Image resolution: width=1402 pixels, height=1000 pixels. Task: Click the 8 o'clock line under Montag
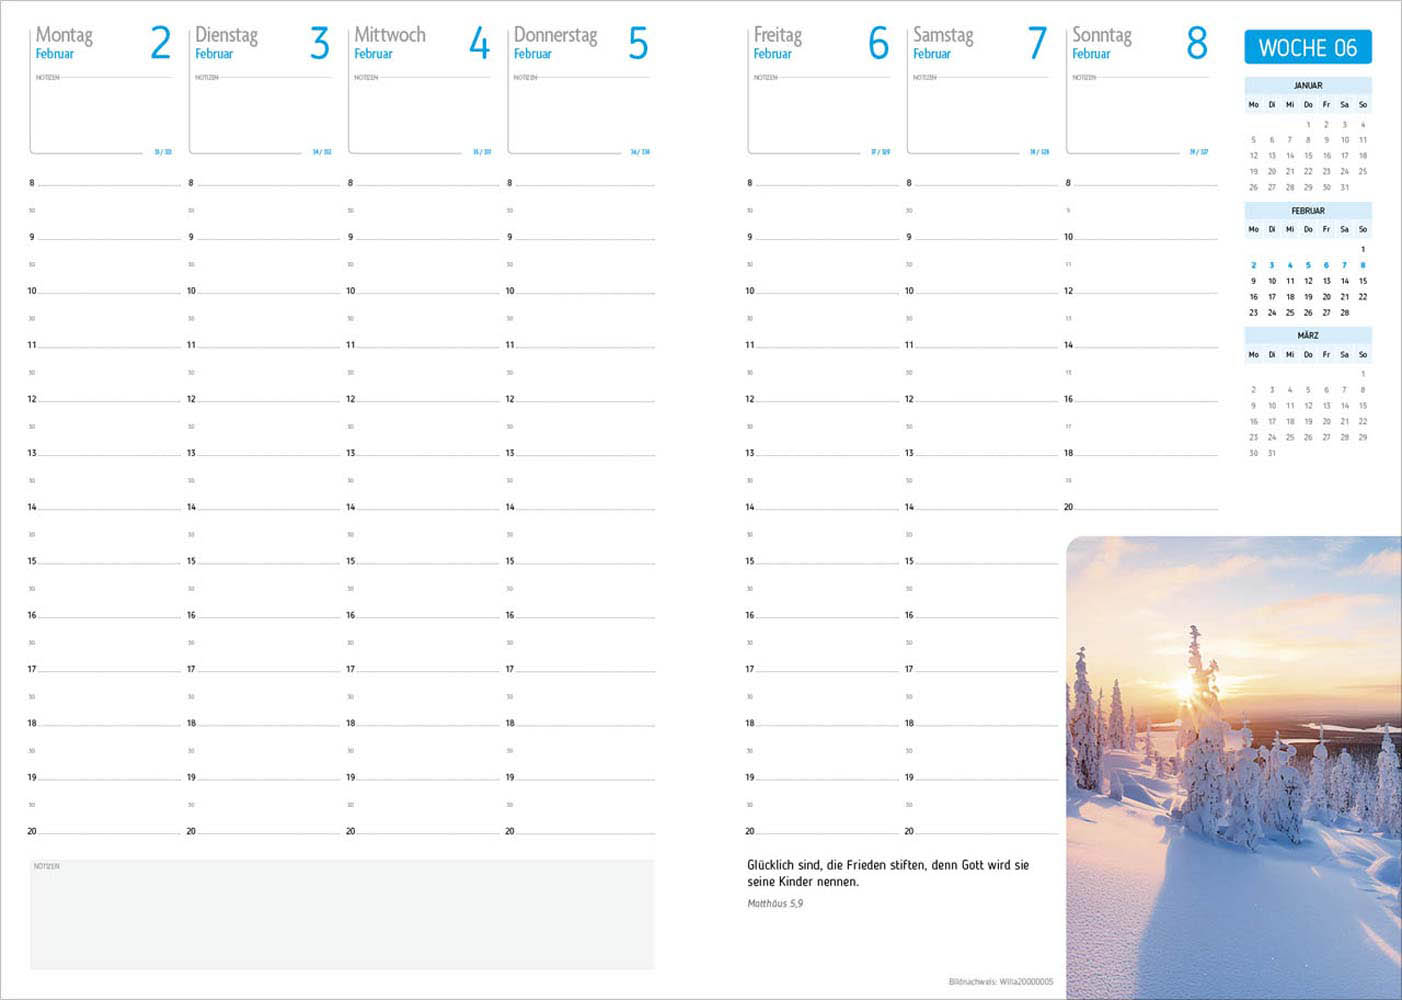click(108, 183)
